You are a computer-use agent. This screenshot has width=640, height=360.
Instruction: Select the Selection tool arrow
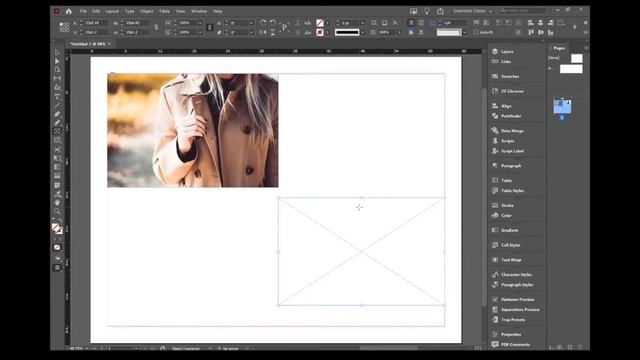point(57,53)
